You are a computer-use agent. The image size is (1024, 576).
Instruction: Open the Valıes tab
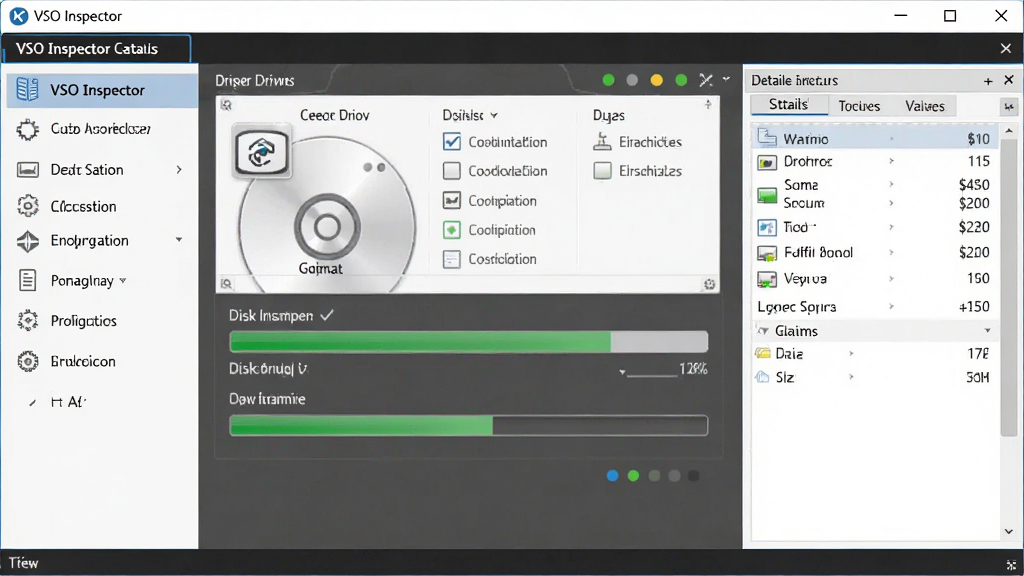(924, 106)
